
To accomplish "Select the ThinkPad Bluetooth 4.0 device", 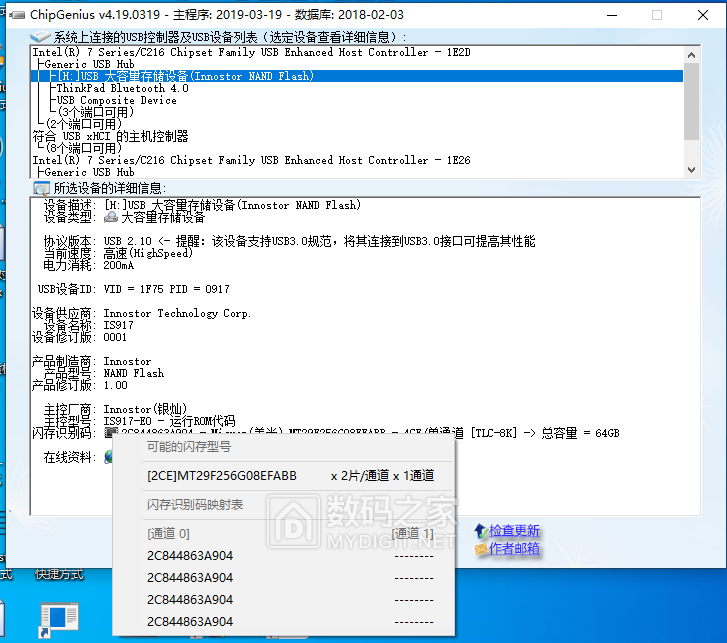I will 122,88.
